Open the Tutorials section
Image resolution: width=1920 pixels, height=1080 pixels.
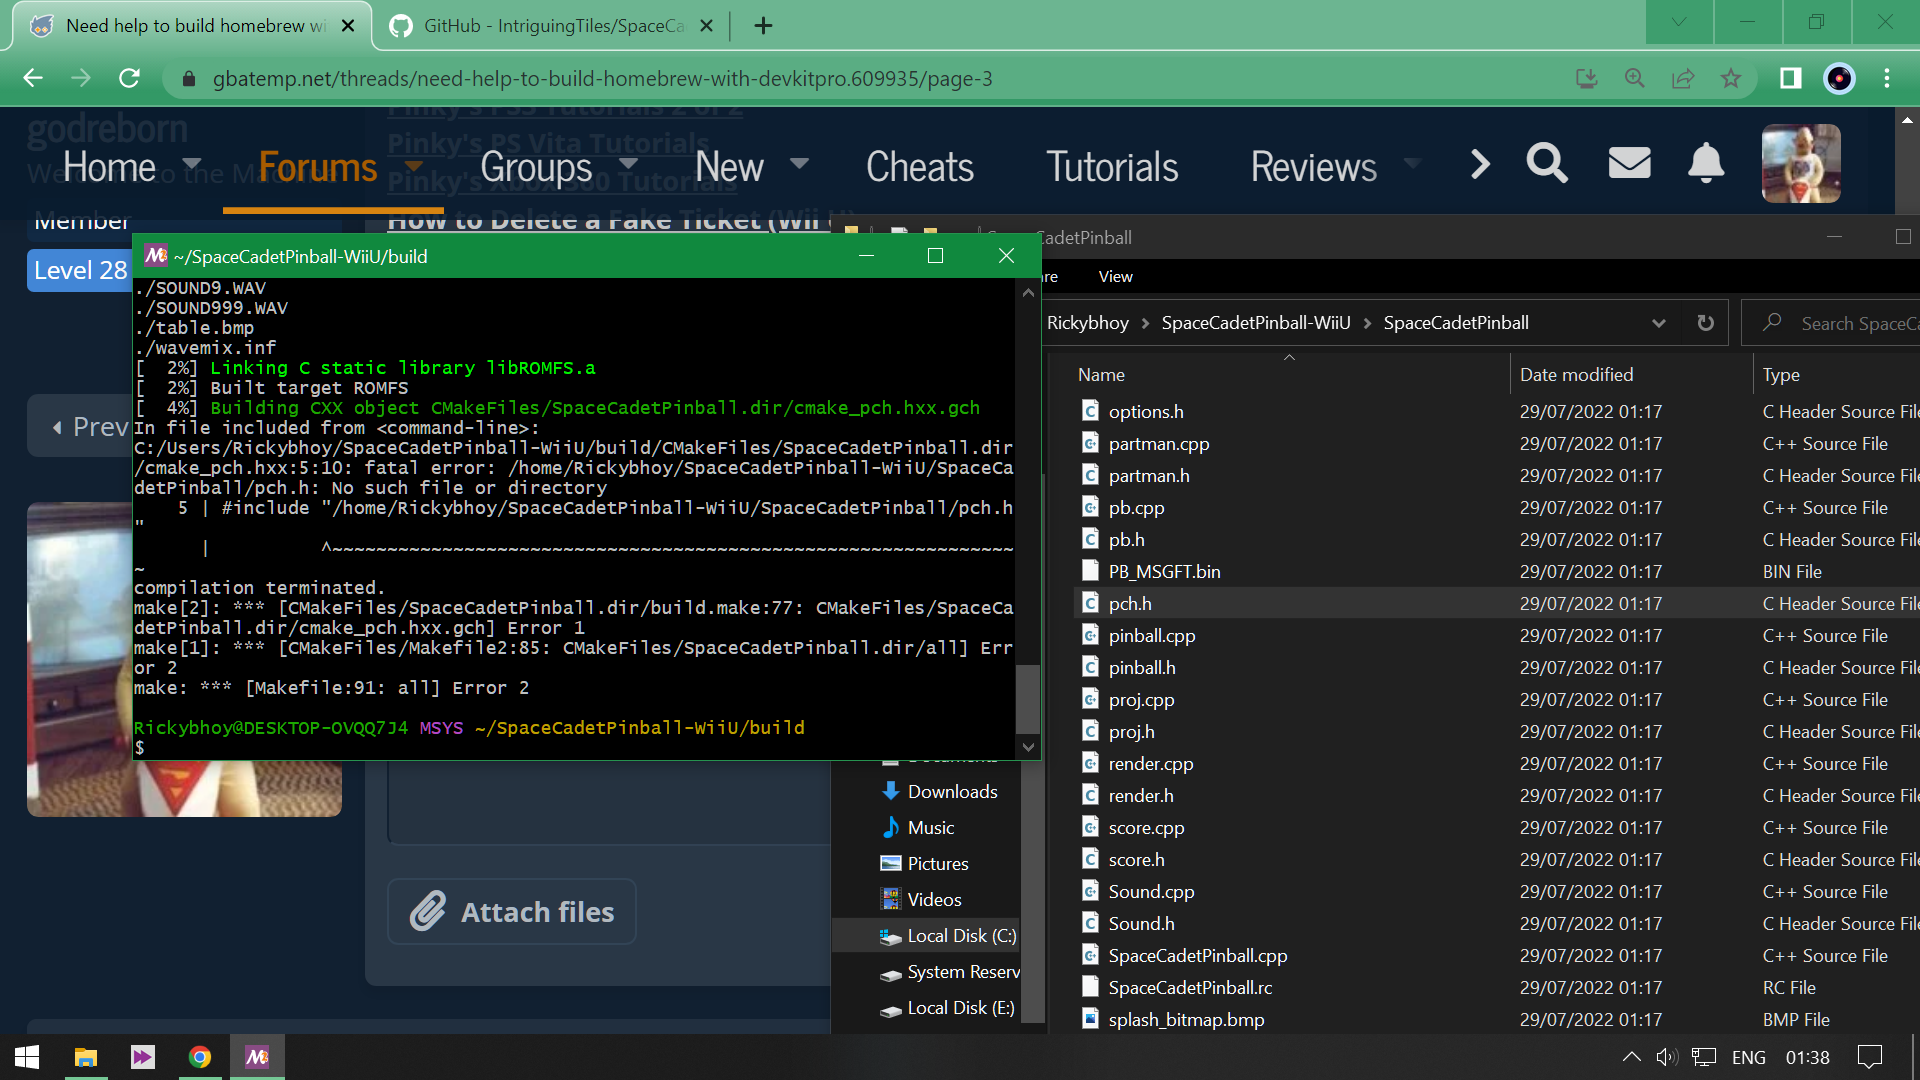1112,167
